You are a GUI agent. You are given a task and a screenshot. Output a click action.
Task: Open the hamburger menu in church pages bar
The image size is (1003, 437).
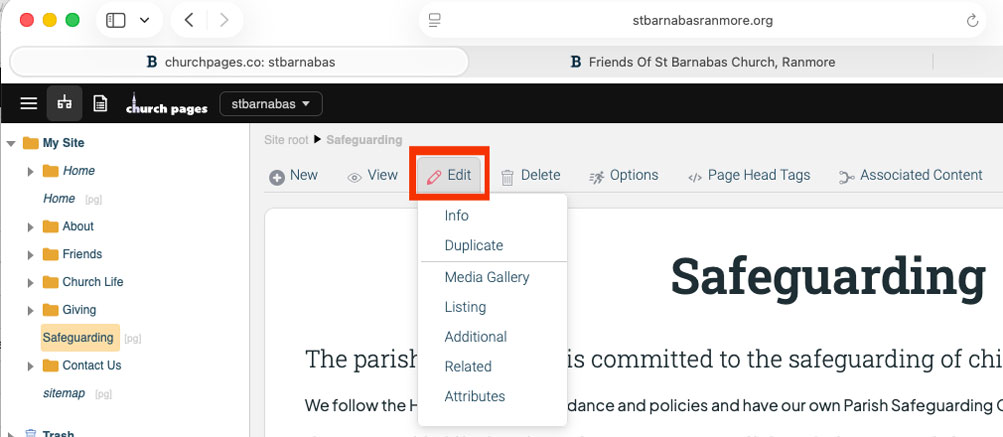click(29, 104)
